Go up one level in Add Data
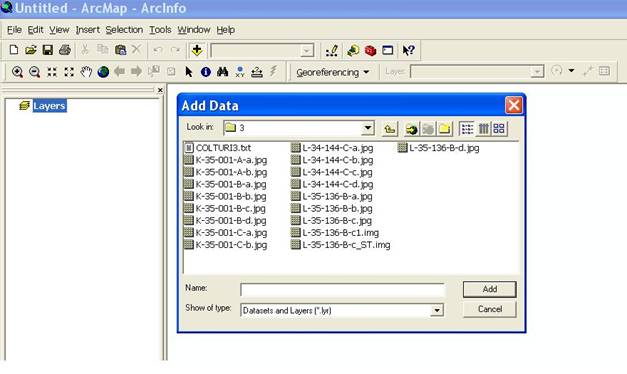The width and height of the screenshot is (627, 374). [389, 129]
